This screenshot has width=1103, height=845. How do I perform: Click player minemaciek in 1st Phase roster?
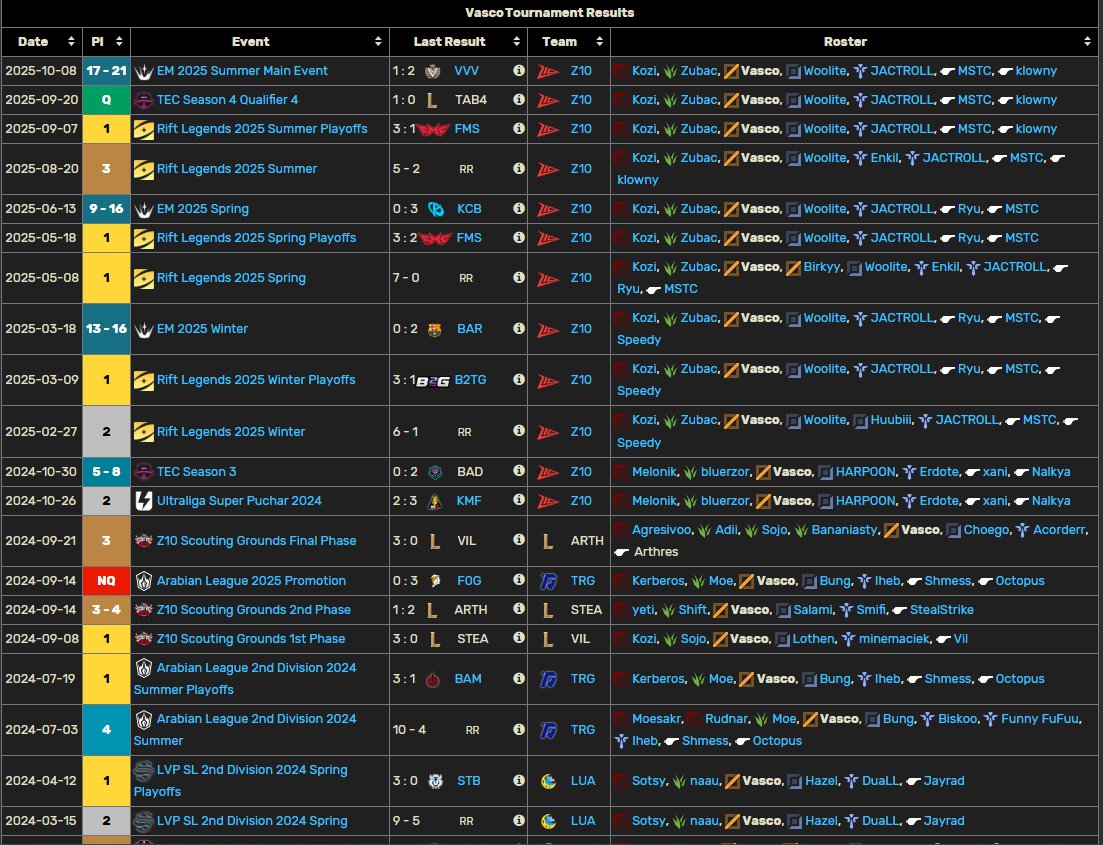tap(894, 638)
